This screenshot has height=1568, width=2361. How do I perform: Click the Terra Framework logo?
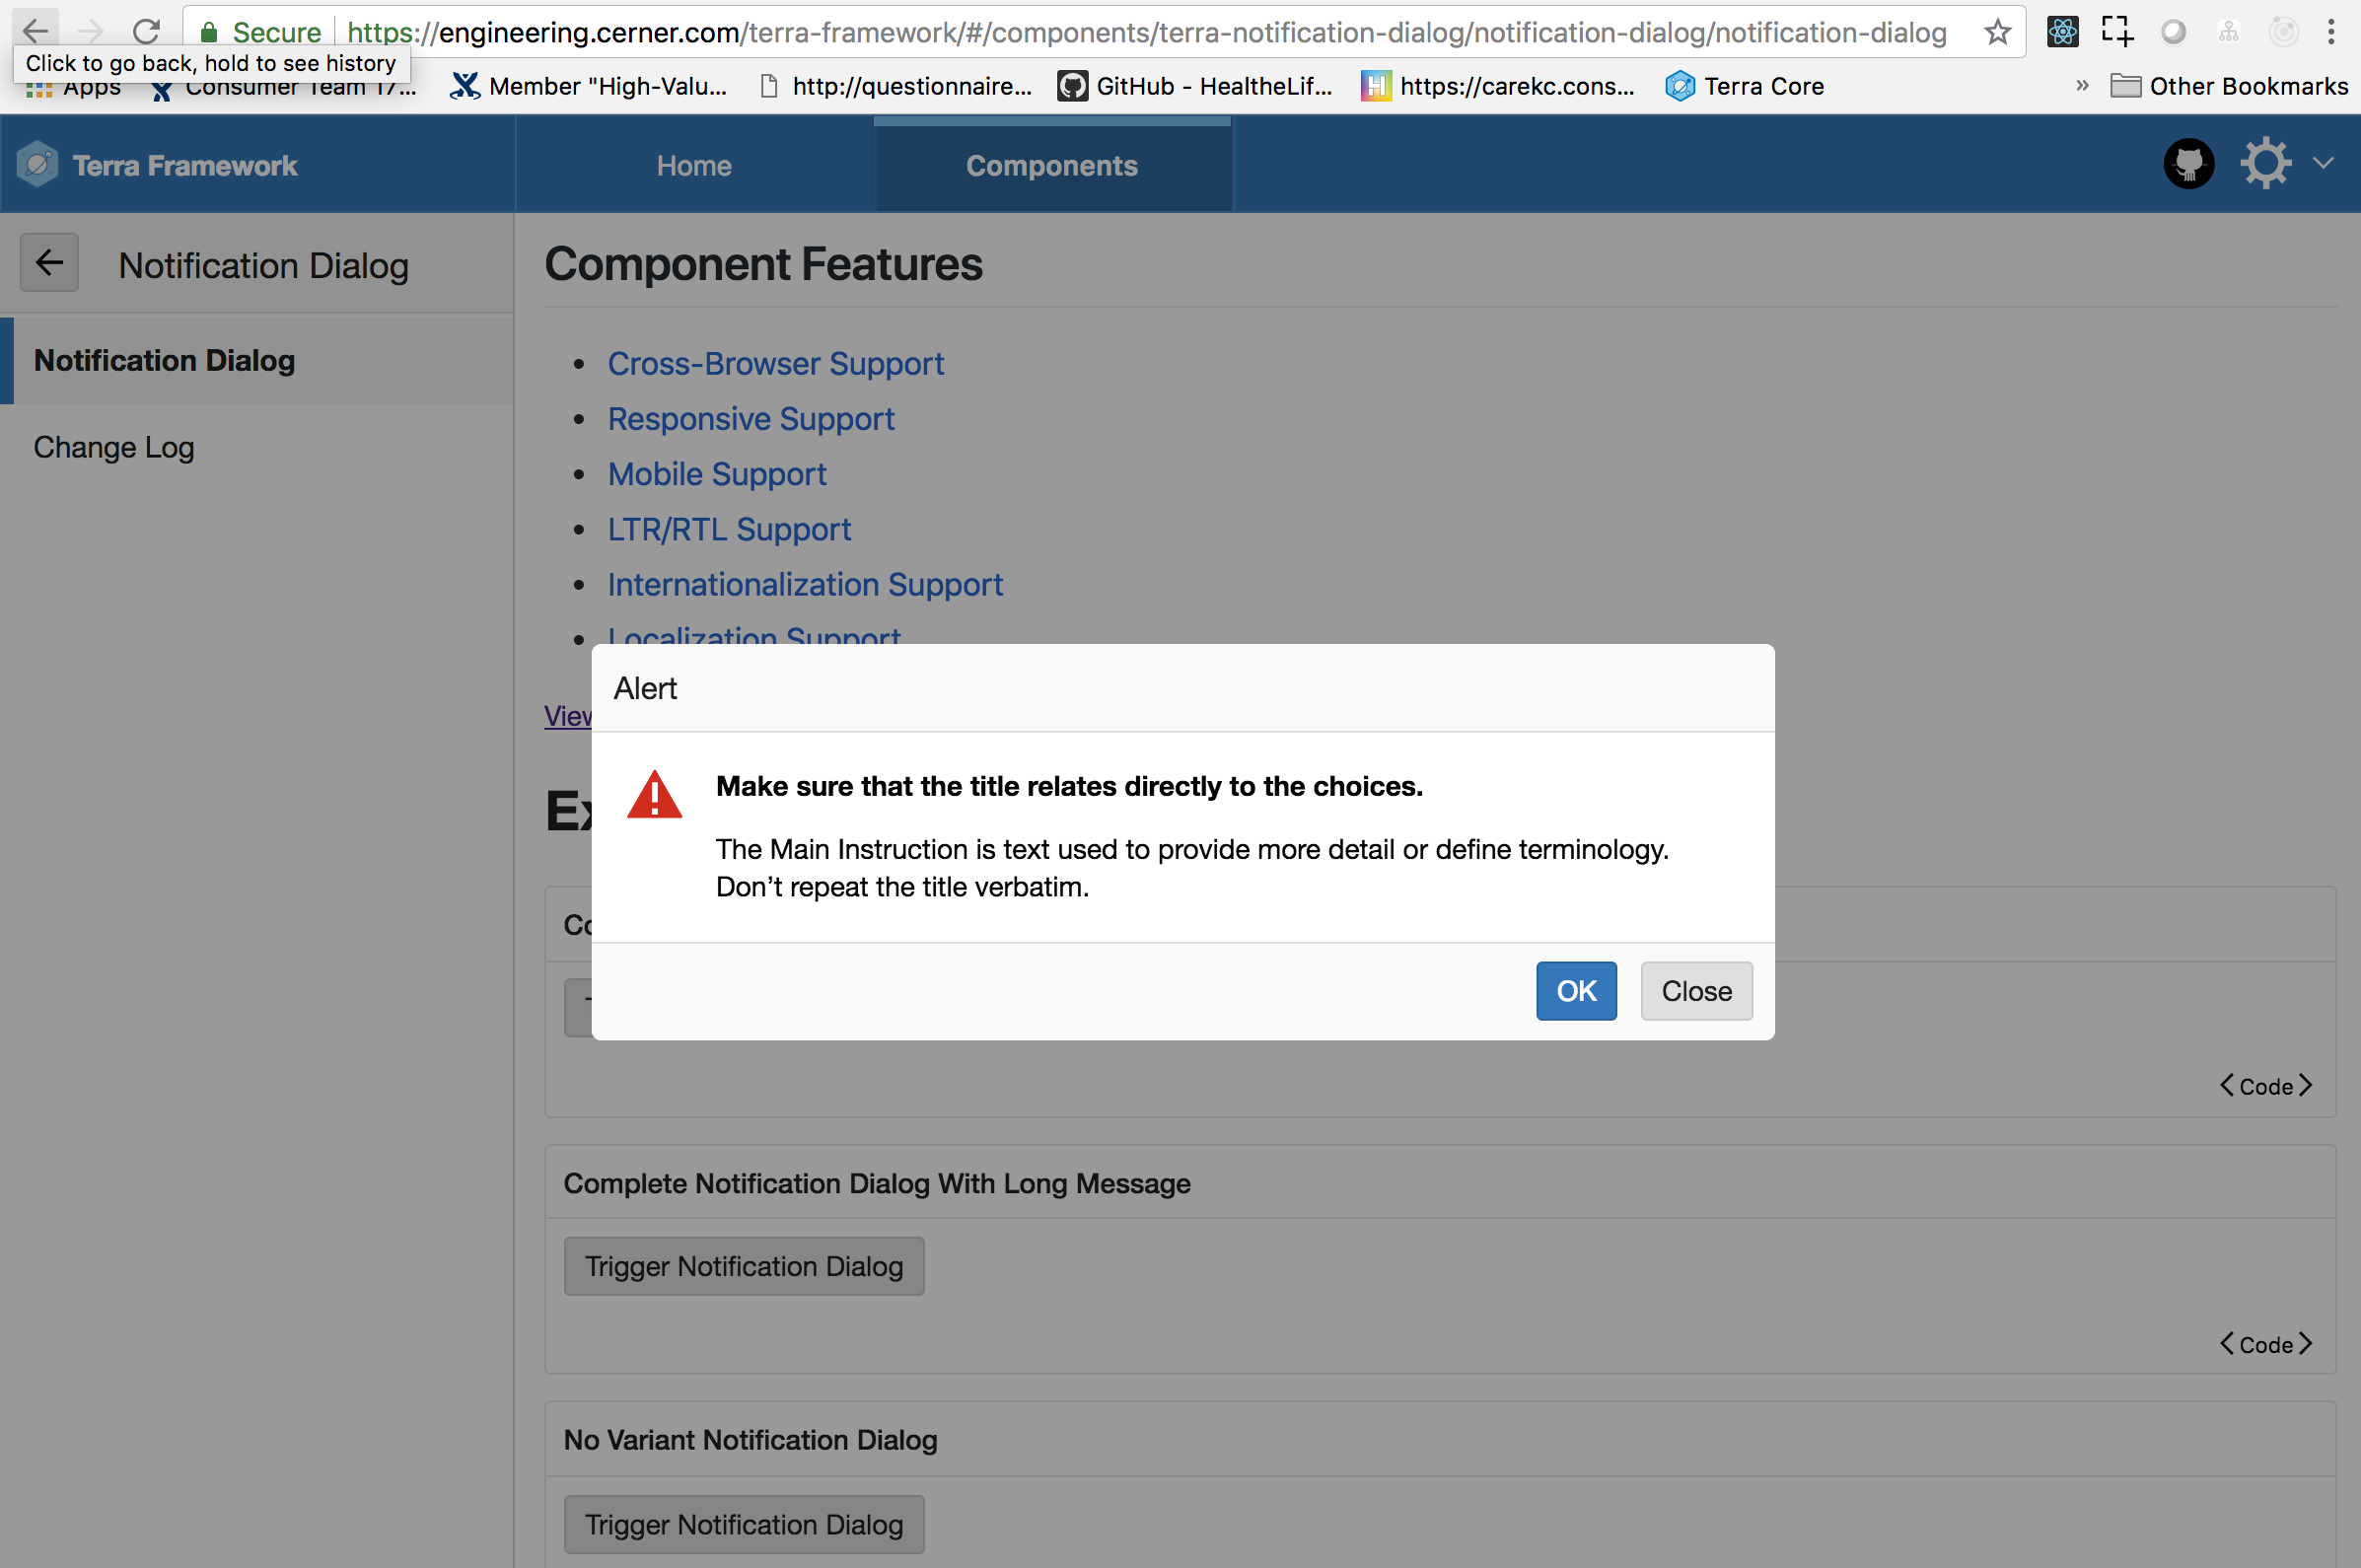pyautogui.click(x=157, y=164)
